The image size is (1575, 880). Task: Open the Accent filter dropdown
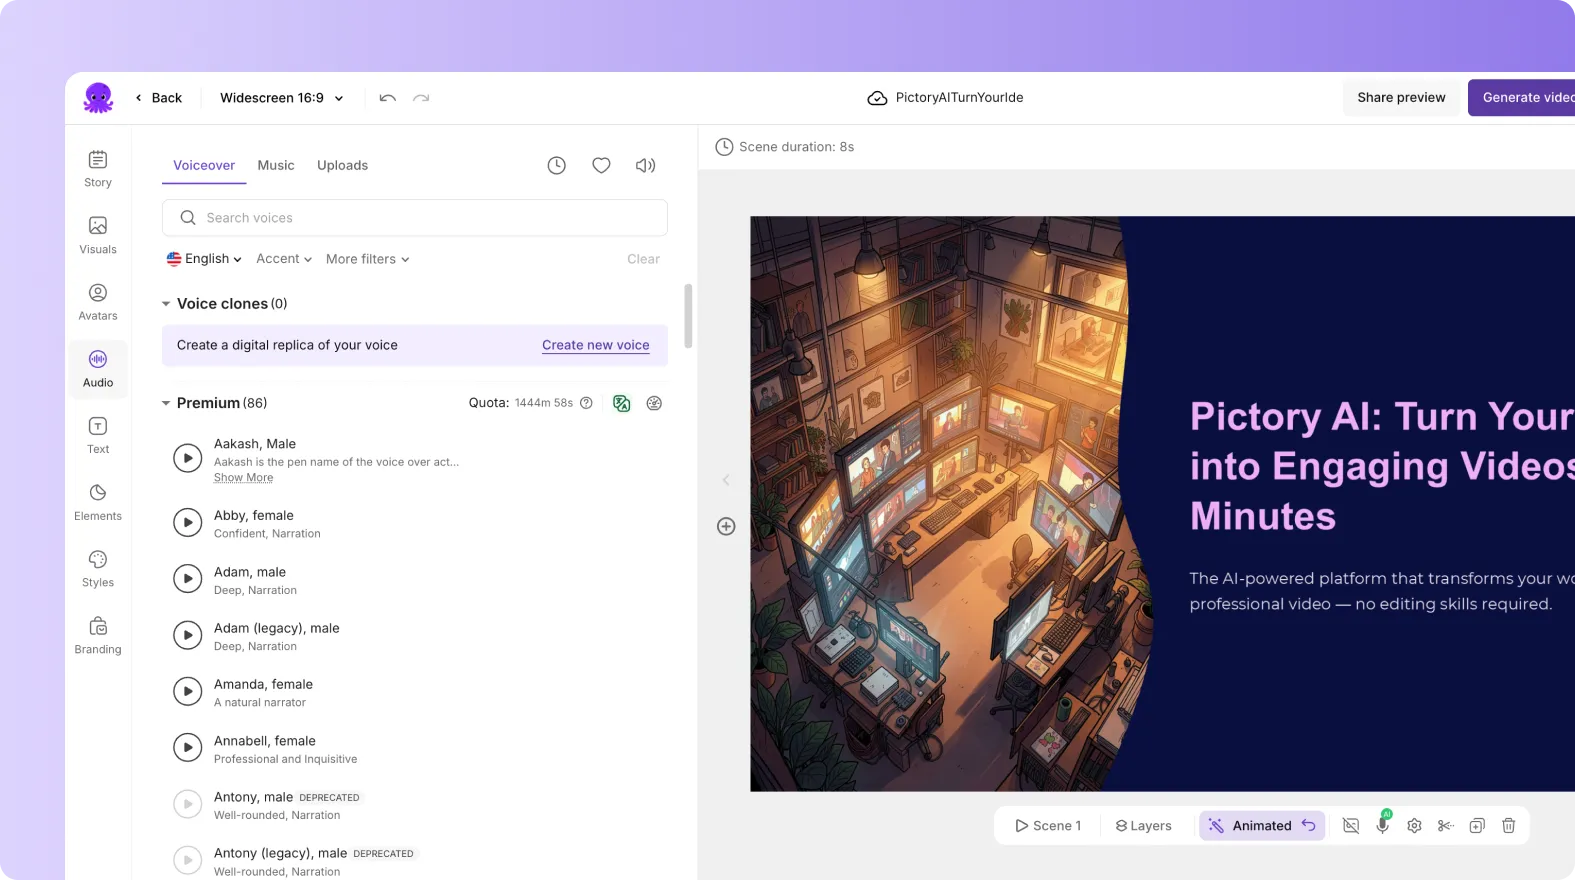[284, 259]
